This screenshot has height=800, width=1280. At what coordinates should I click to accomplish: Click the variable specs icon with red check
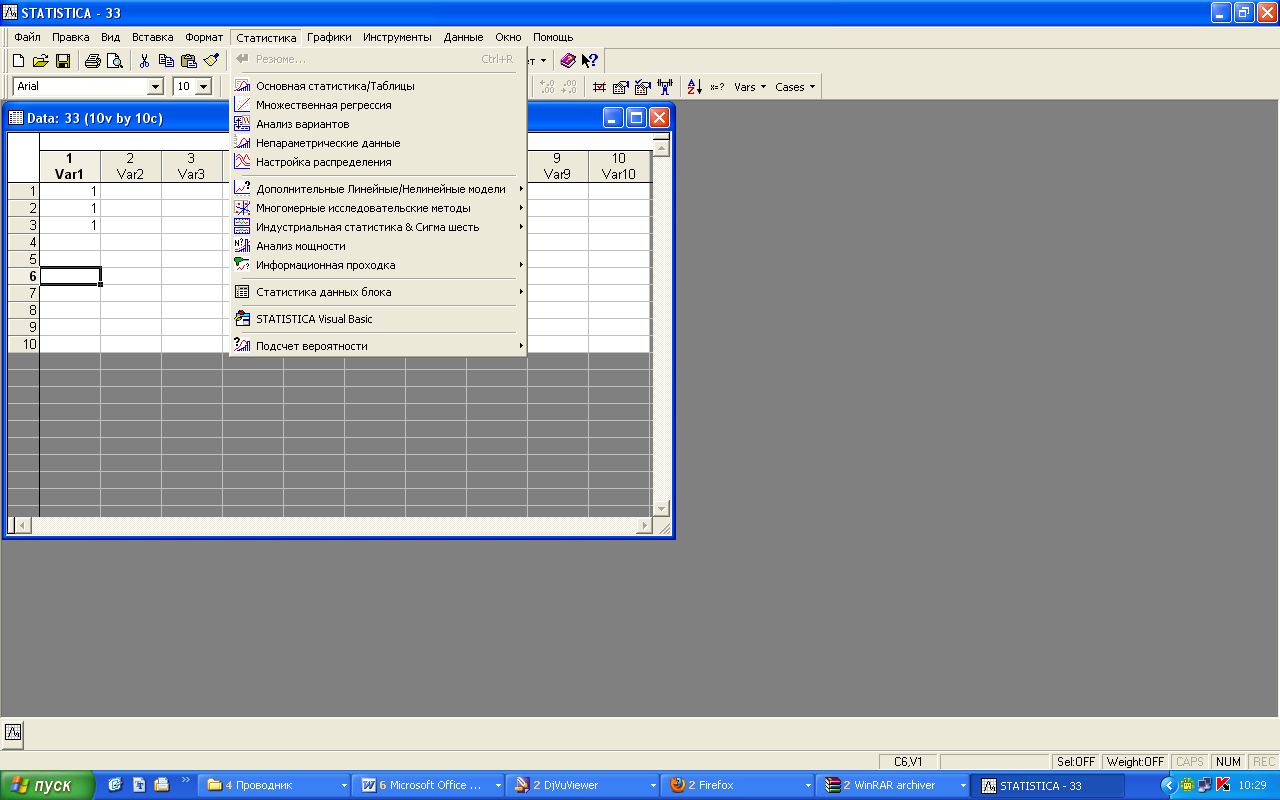click(x=600, y=87)
